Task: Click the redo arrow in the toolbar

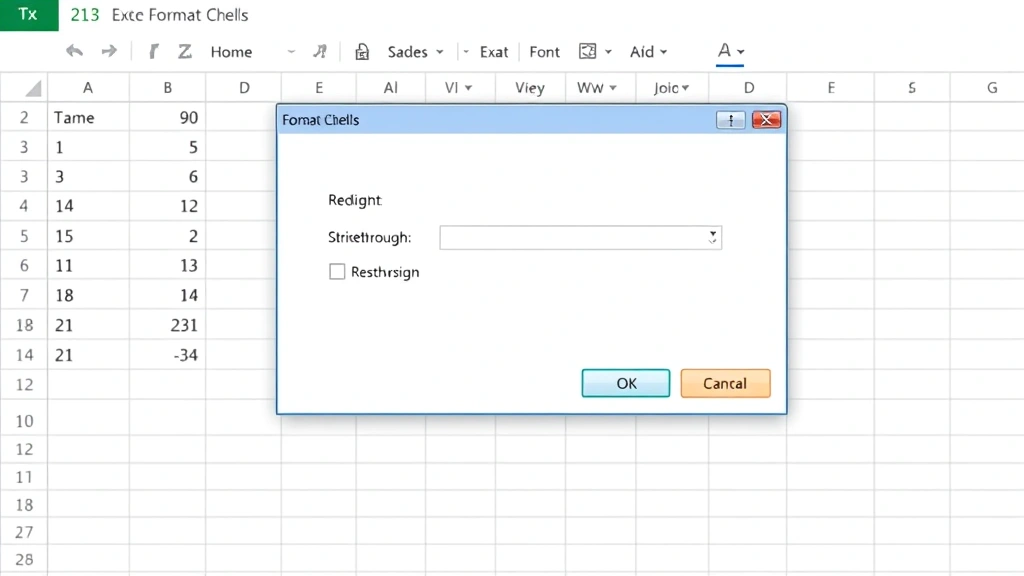Action: point(110,51)
